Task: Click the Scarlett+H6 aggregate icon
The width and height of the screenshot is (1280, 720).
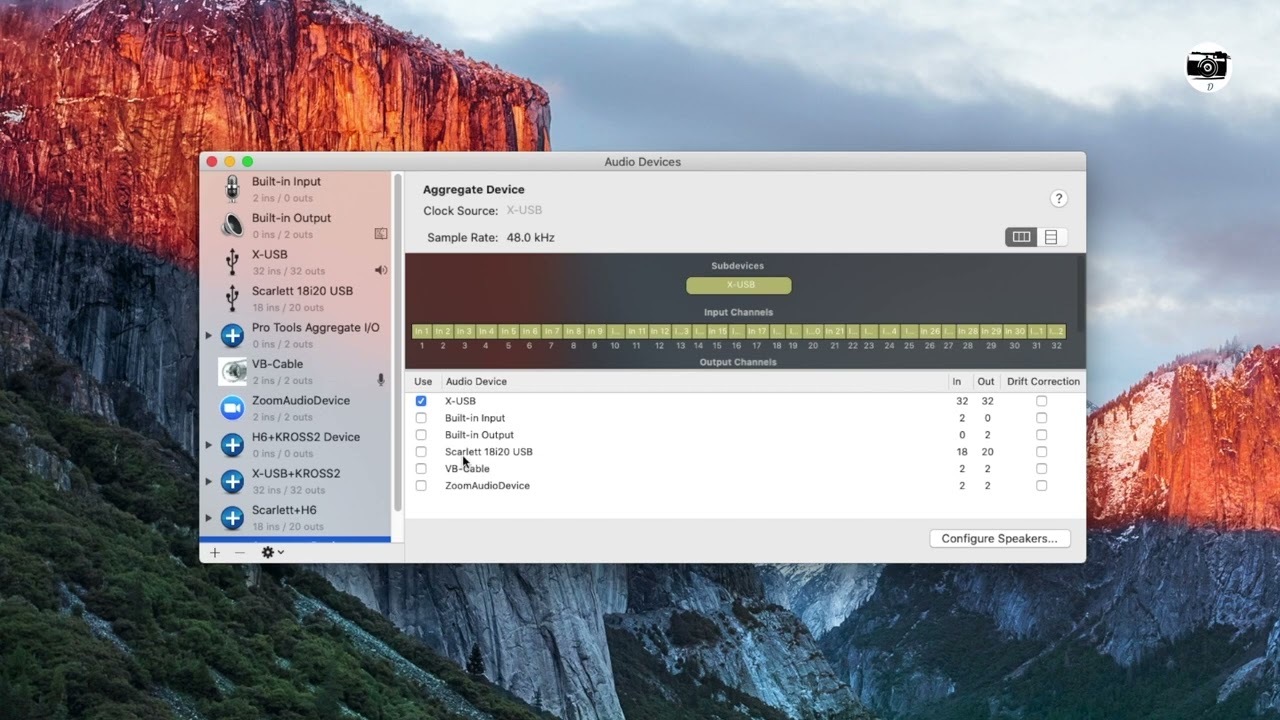Action: point(232,517)
